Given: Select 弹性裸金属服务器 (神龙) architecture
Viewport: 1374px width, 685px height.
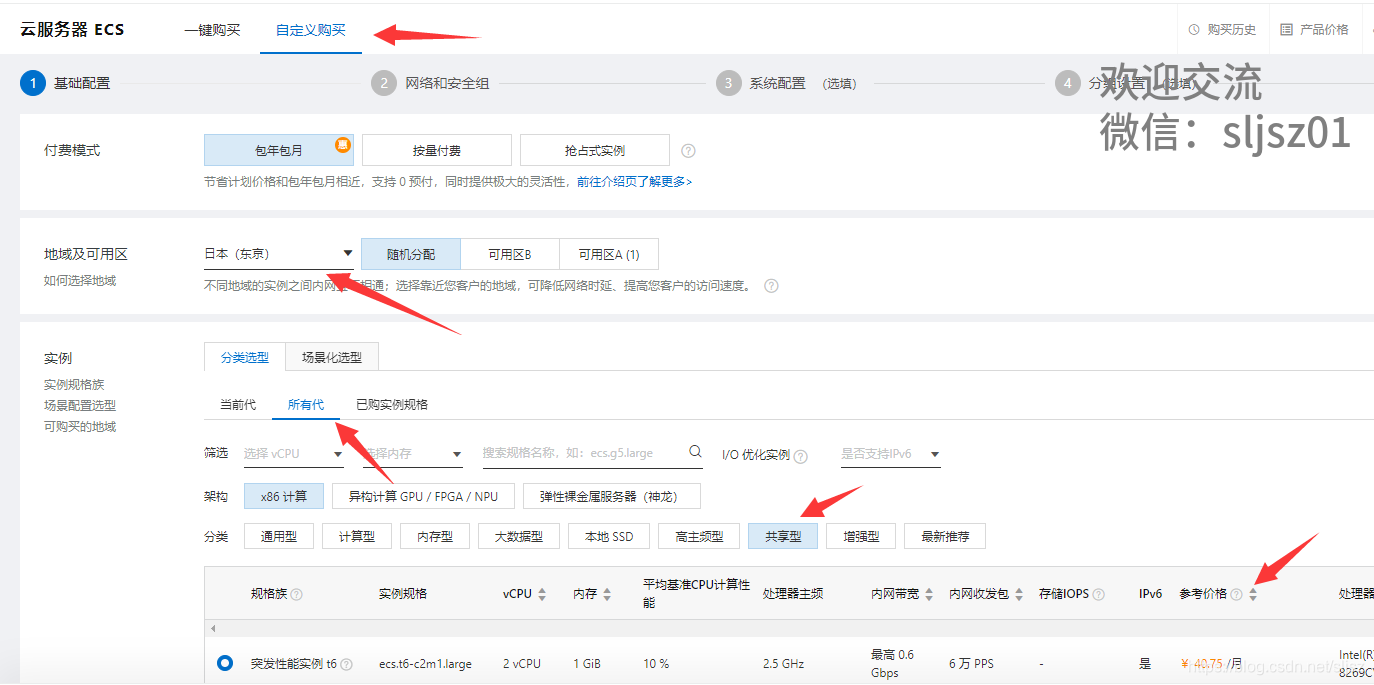Looking at the screenshot, I should point(612,496).
